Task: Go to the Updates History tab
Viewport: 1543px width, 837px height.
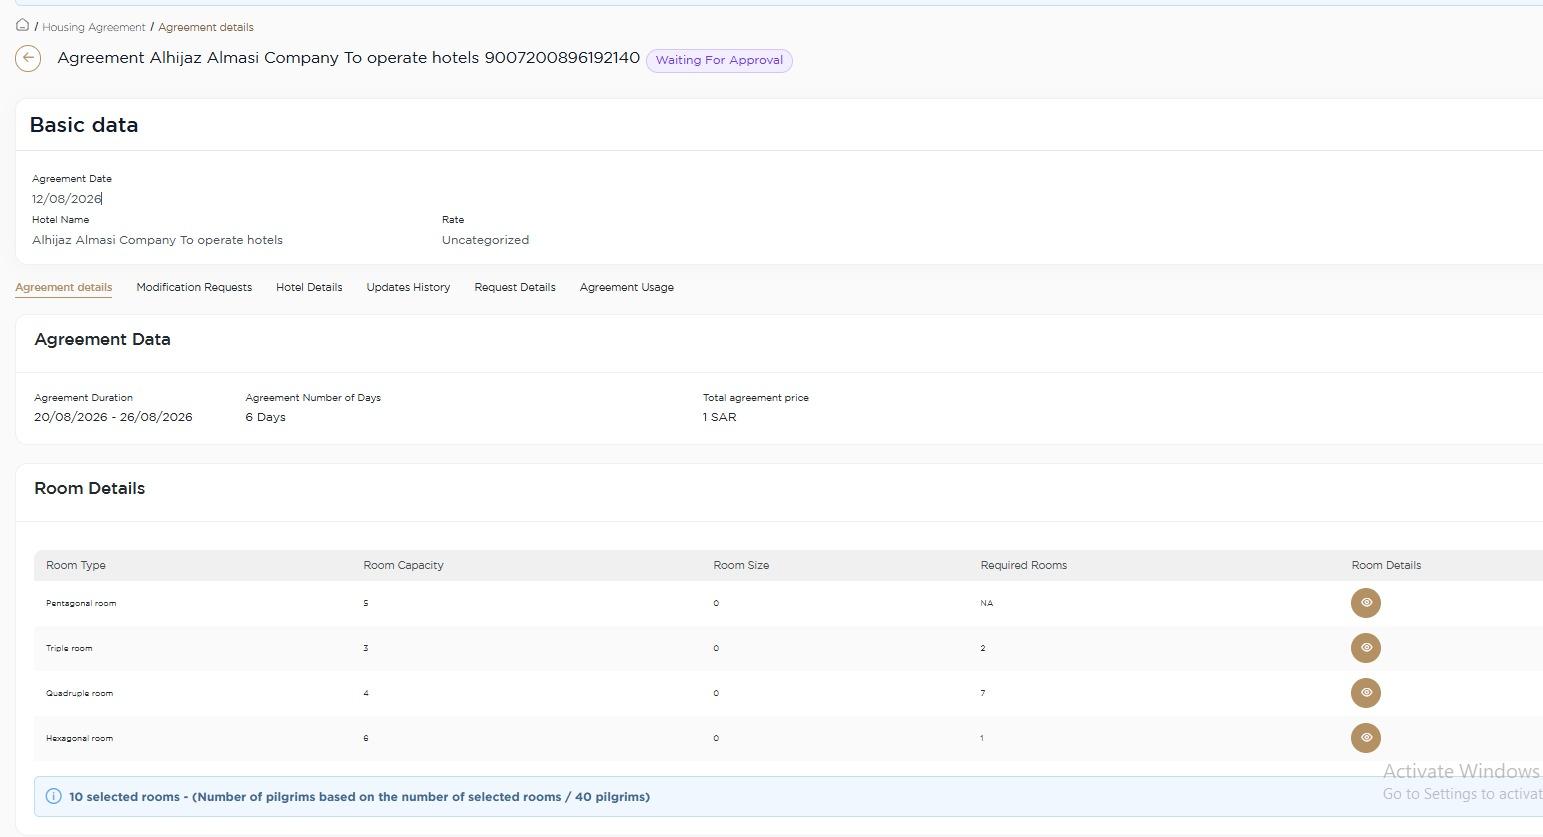Action: (408, 287)
